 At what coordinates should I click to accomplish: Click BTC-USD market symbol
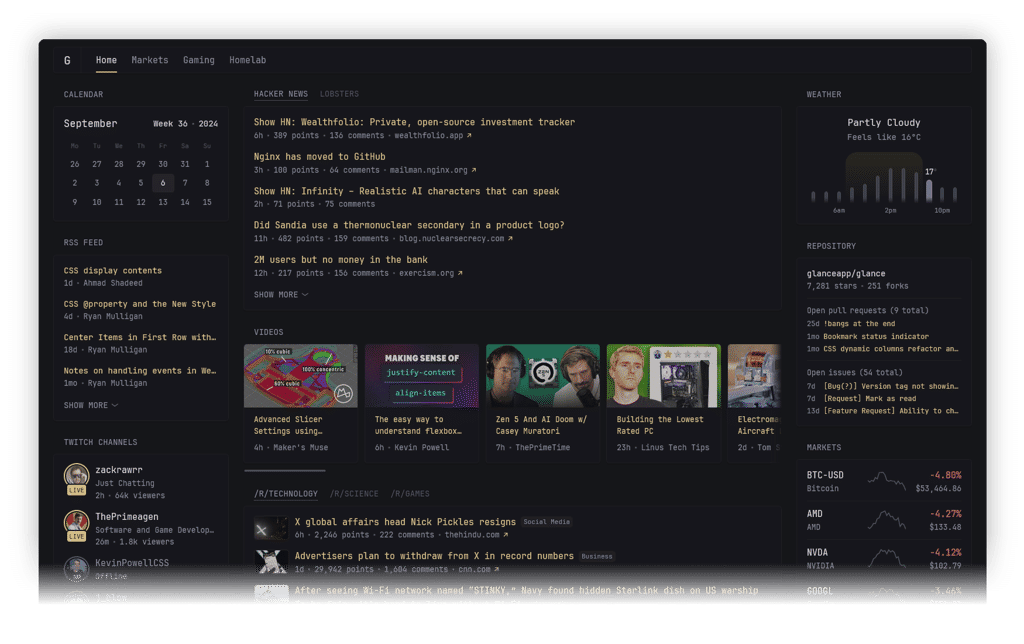pos(825,475)
